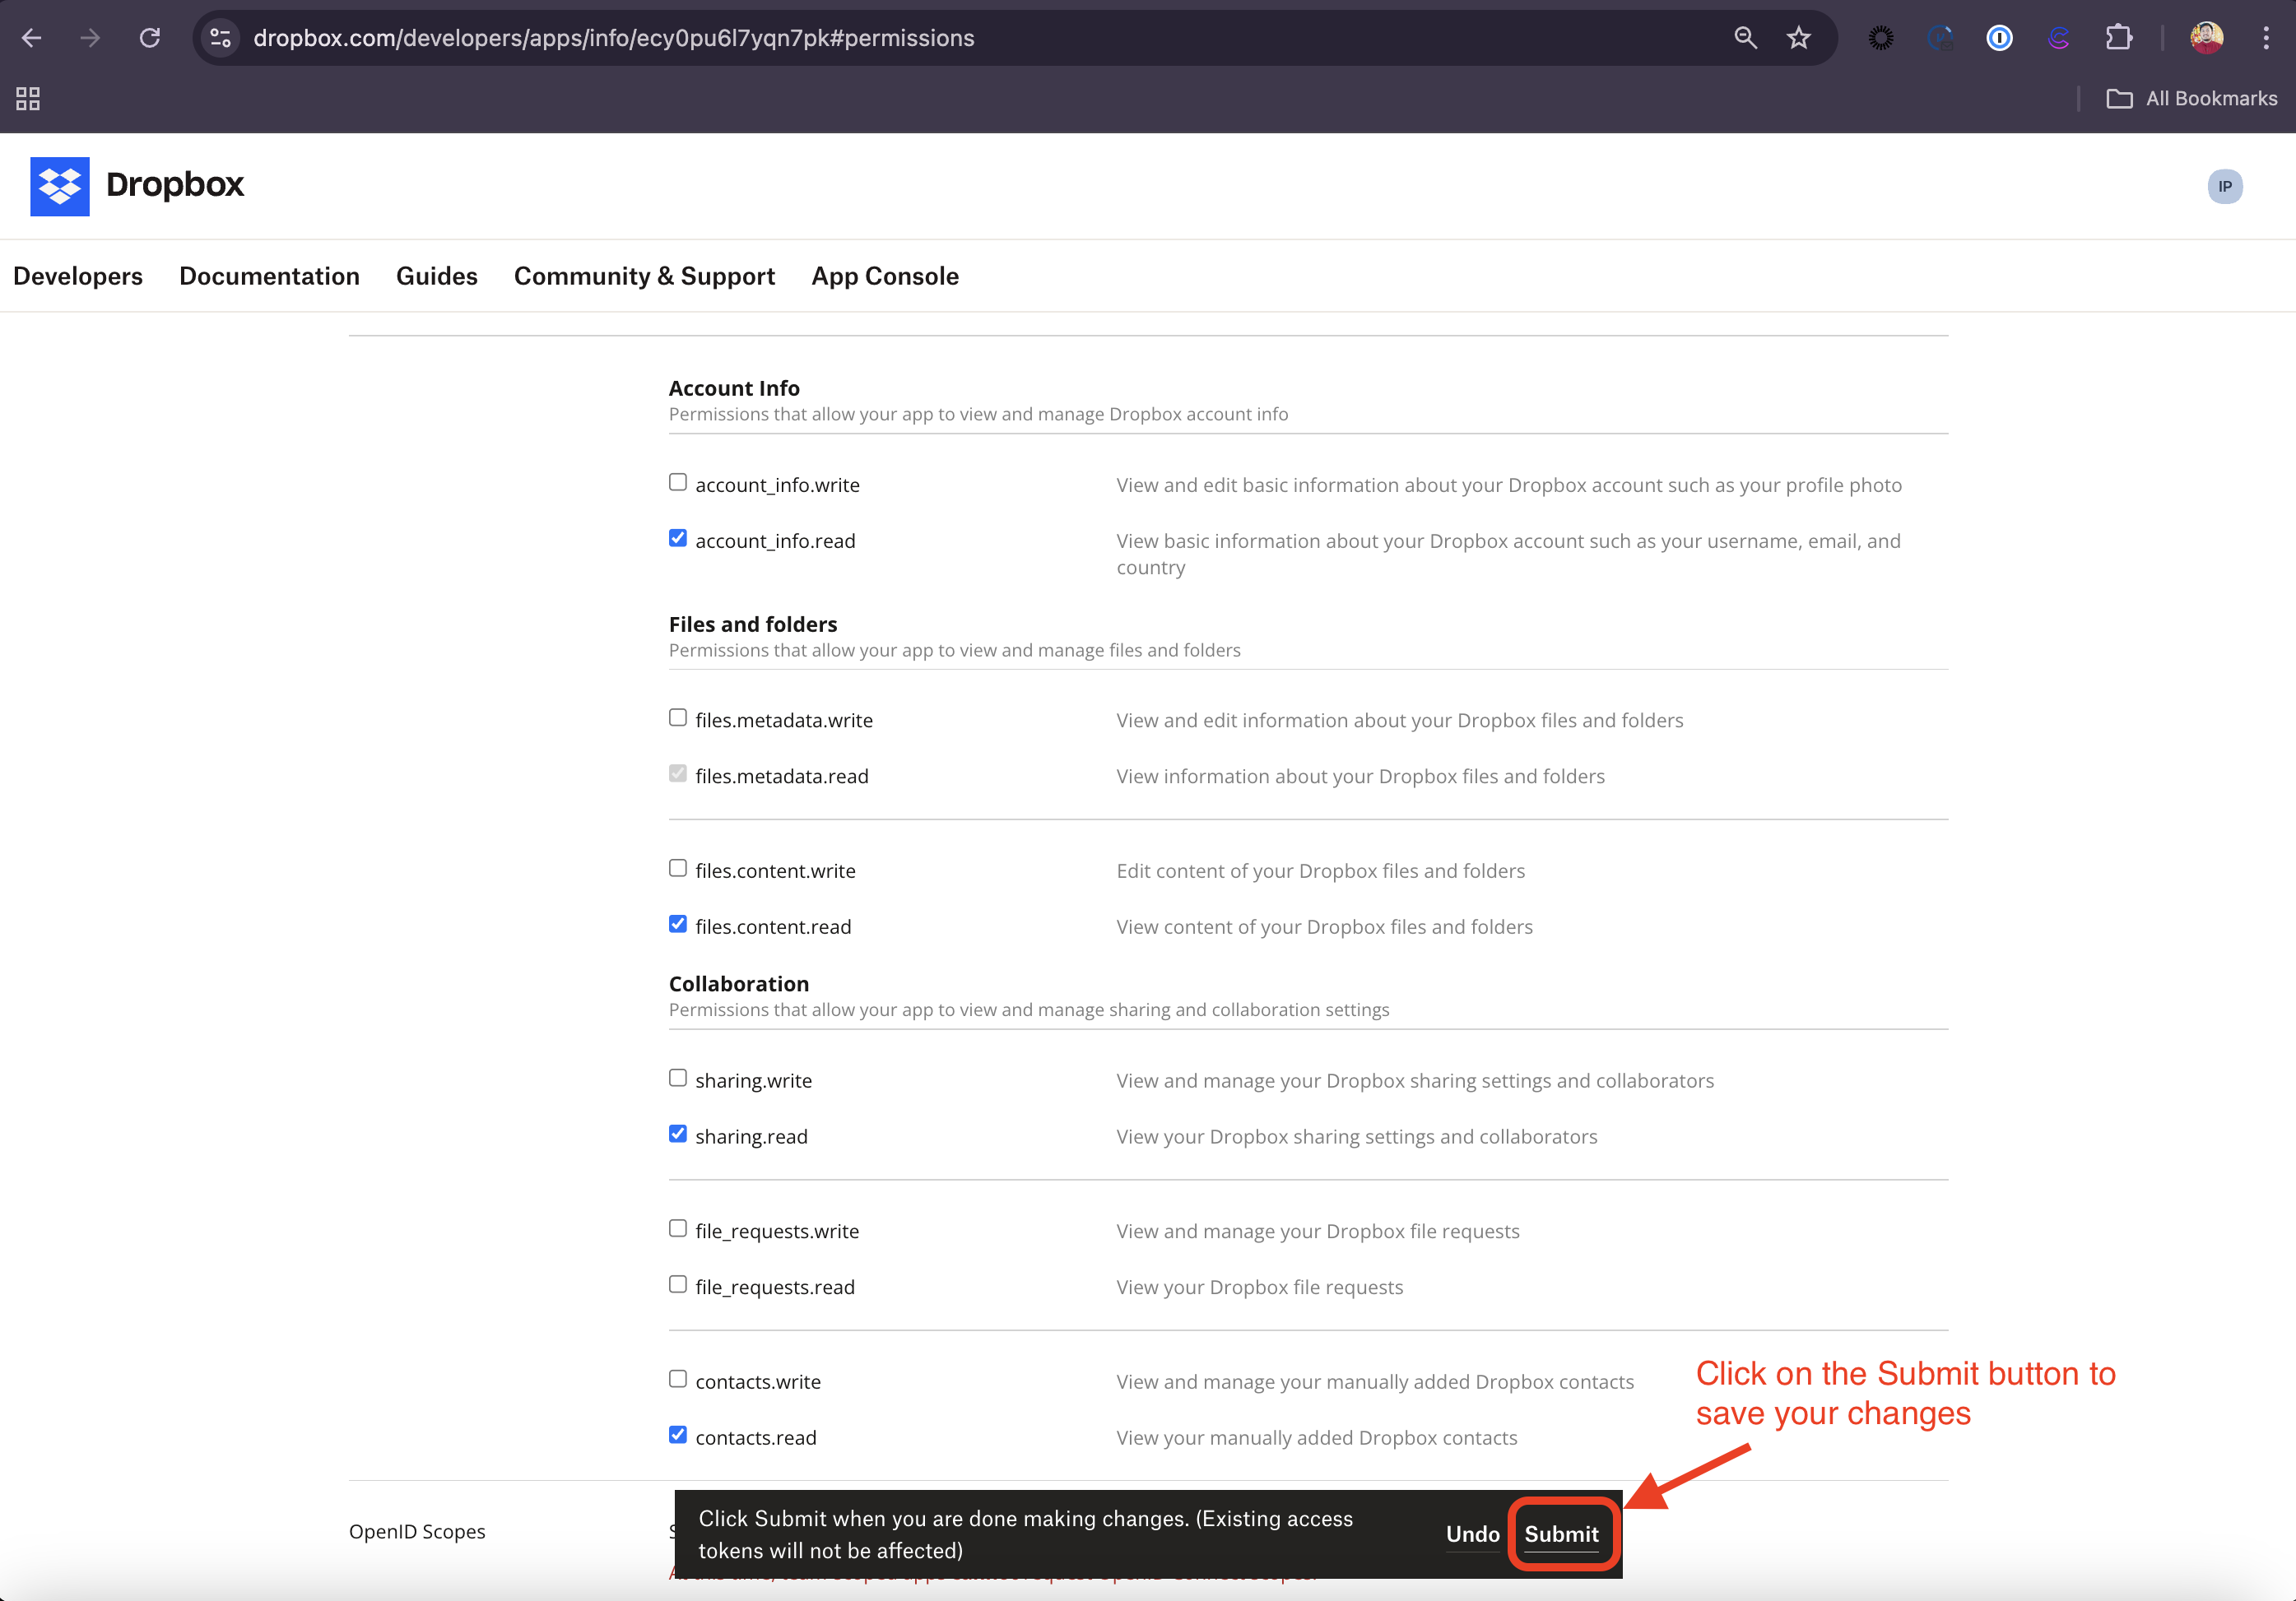Click the Collaboration section heading
Image resolution: width=2296 pixels, height=1601 pixels.
point(739,984)
